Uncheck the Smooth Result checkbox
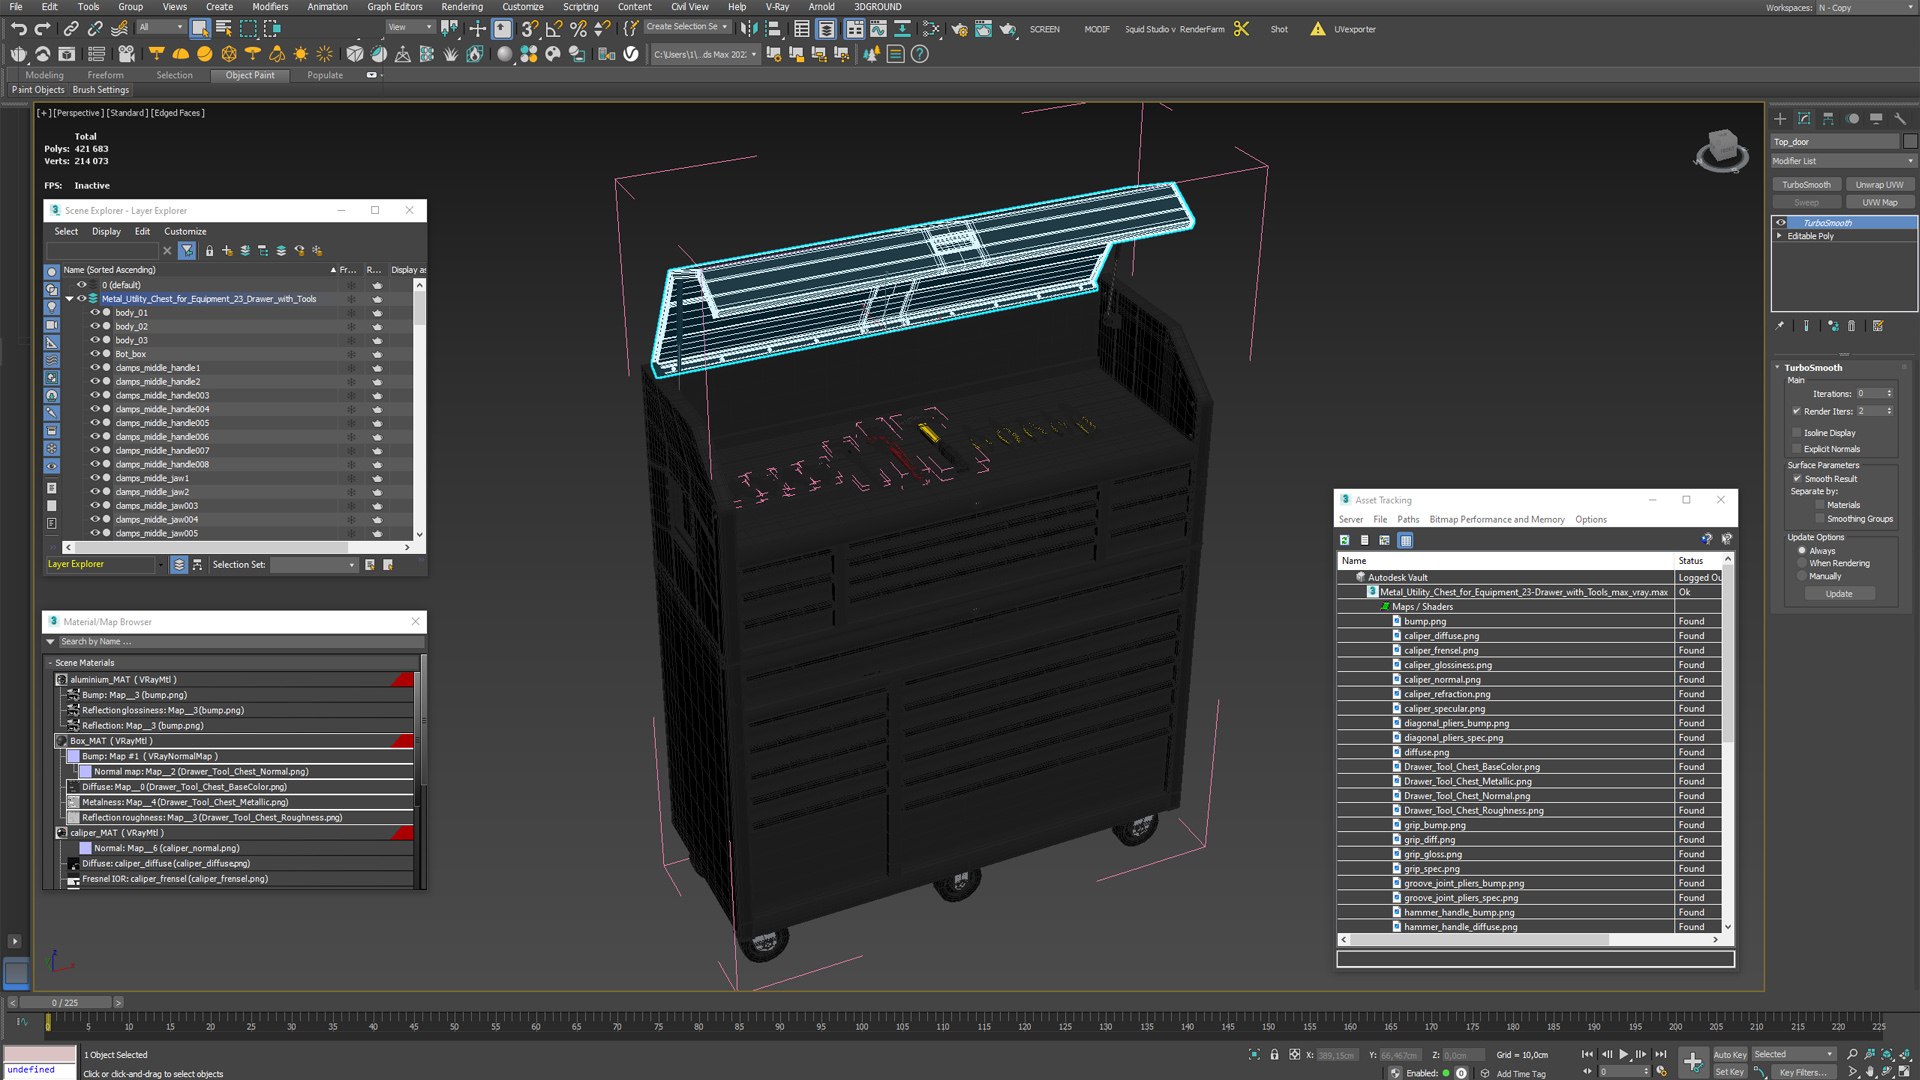Screen dimensions: 1920x1080 click(x=1797, y=479)
